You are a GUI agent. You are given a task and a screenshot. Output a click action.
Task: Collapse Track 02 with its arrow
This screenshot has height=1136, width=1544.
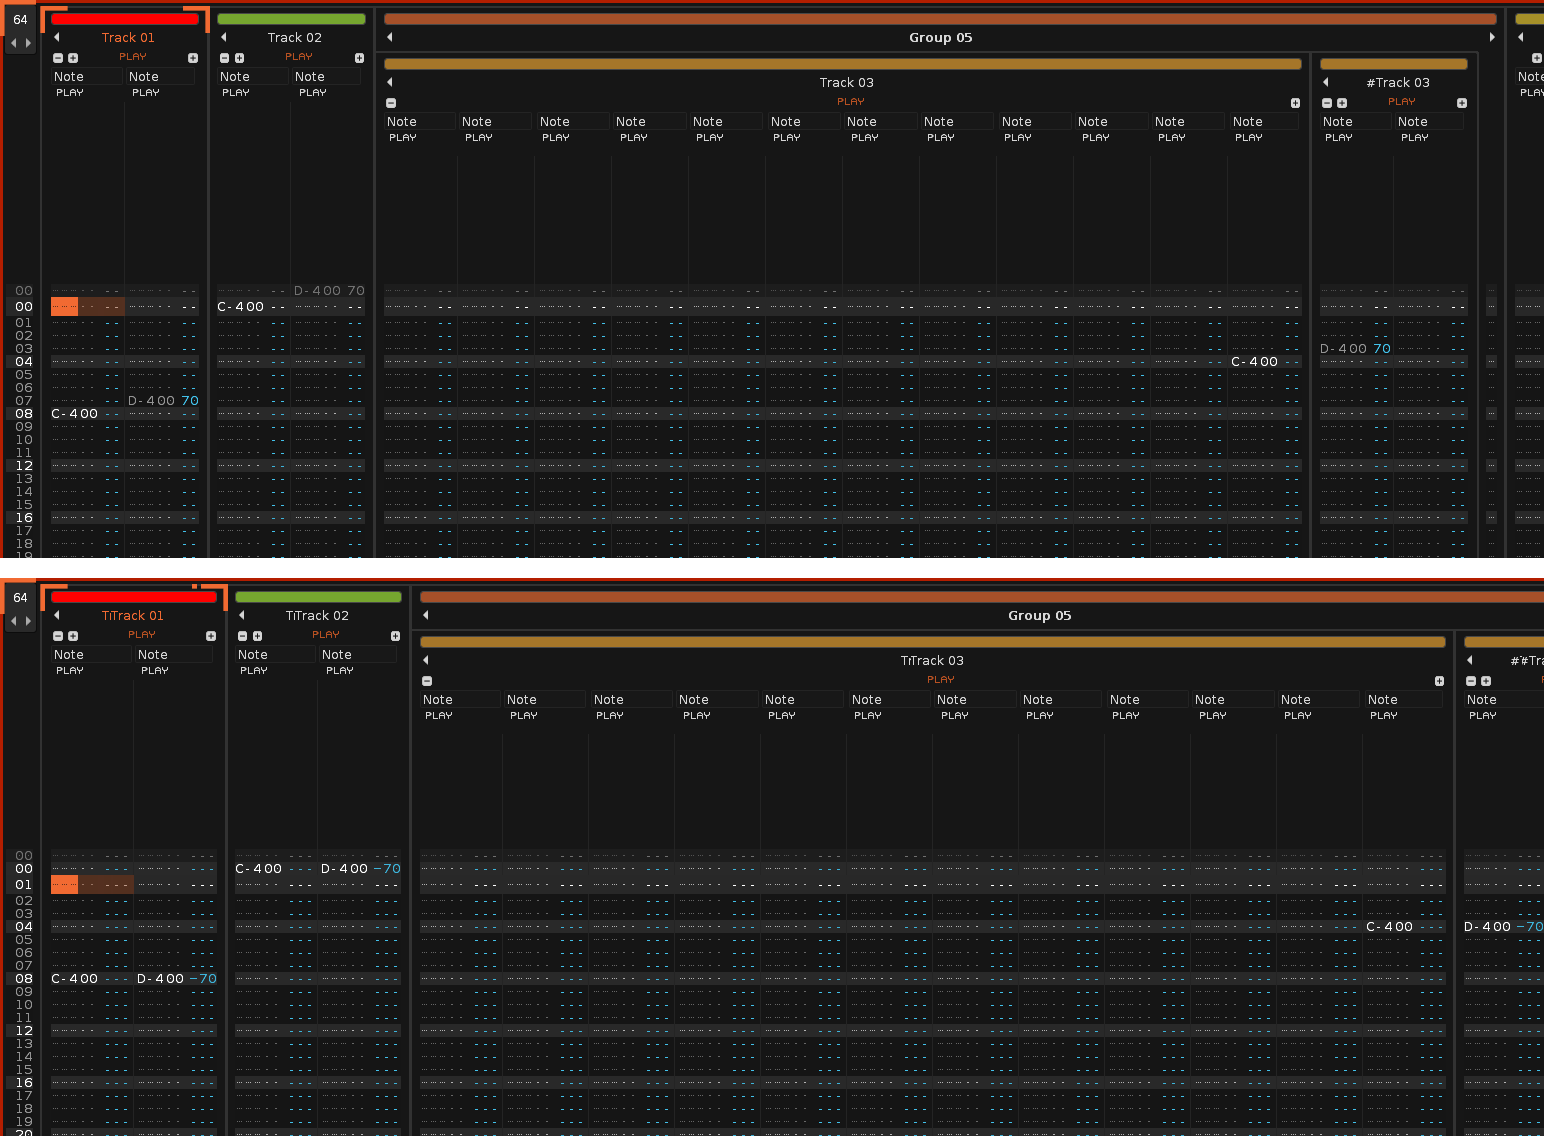[223, 37]
